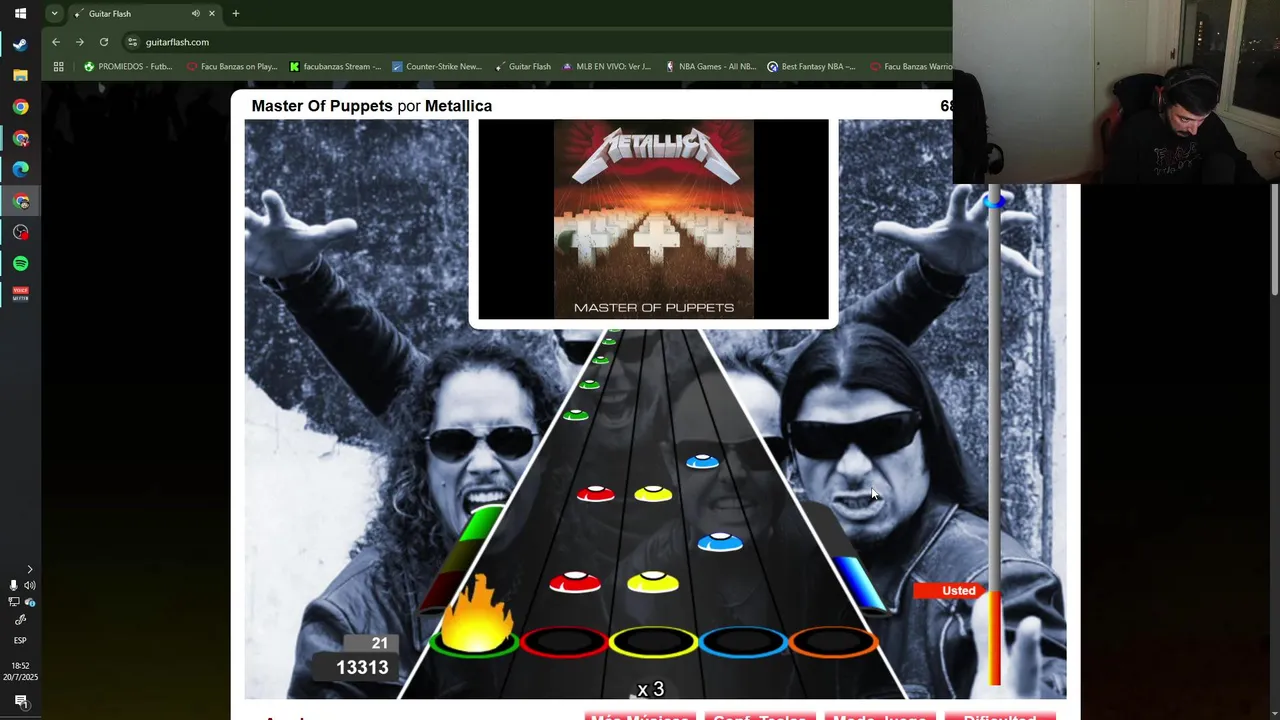Open the system volume control
The width and height of the screenshot is (1280, 720).
(29, 585)
